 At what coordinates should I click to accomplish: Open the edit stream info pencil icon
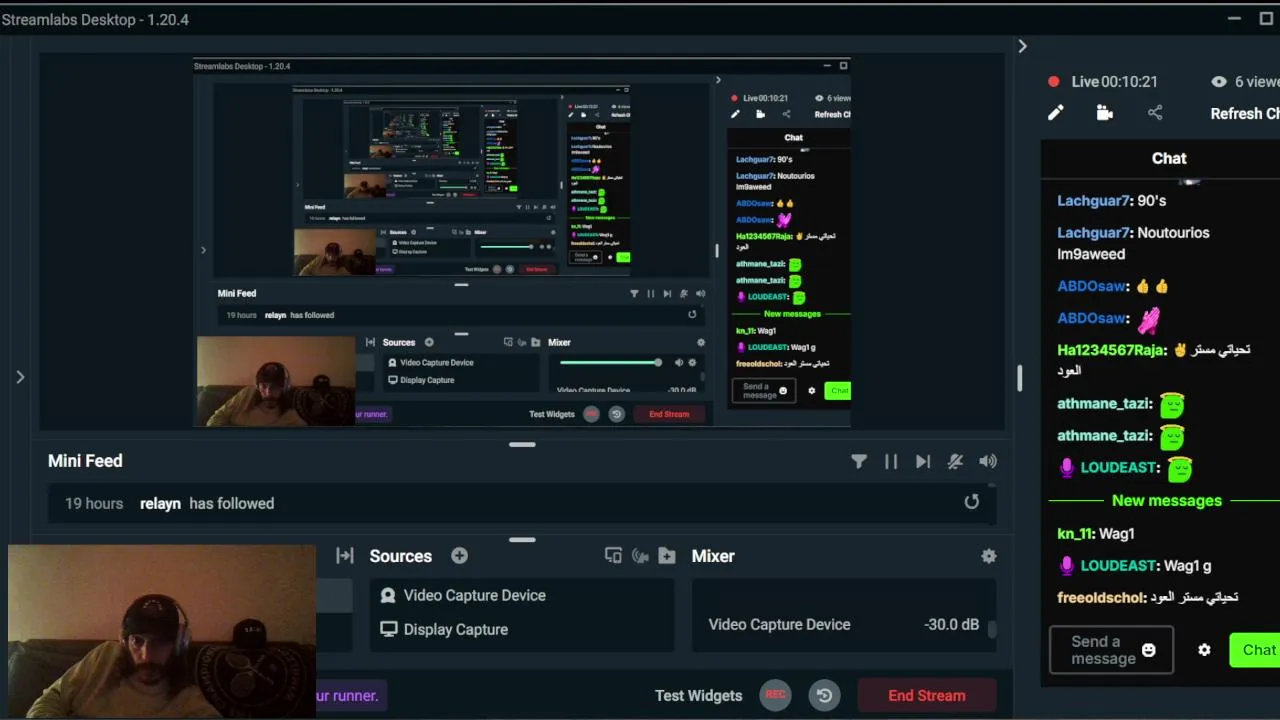pos(1055,113)
